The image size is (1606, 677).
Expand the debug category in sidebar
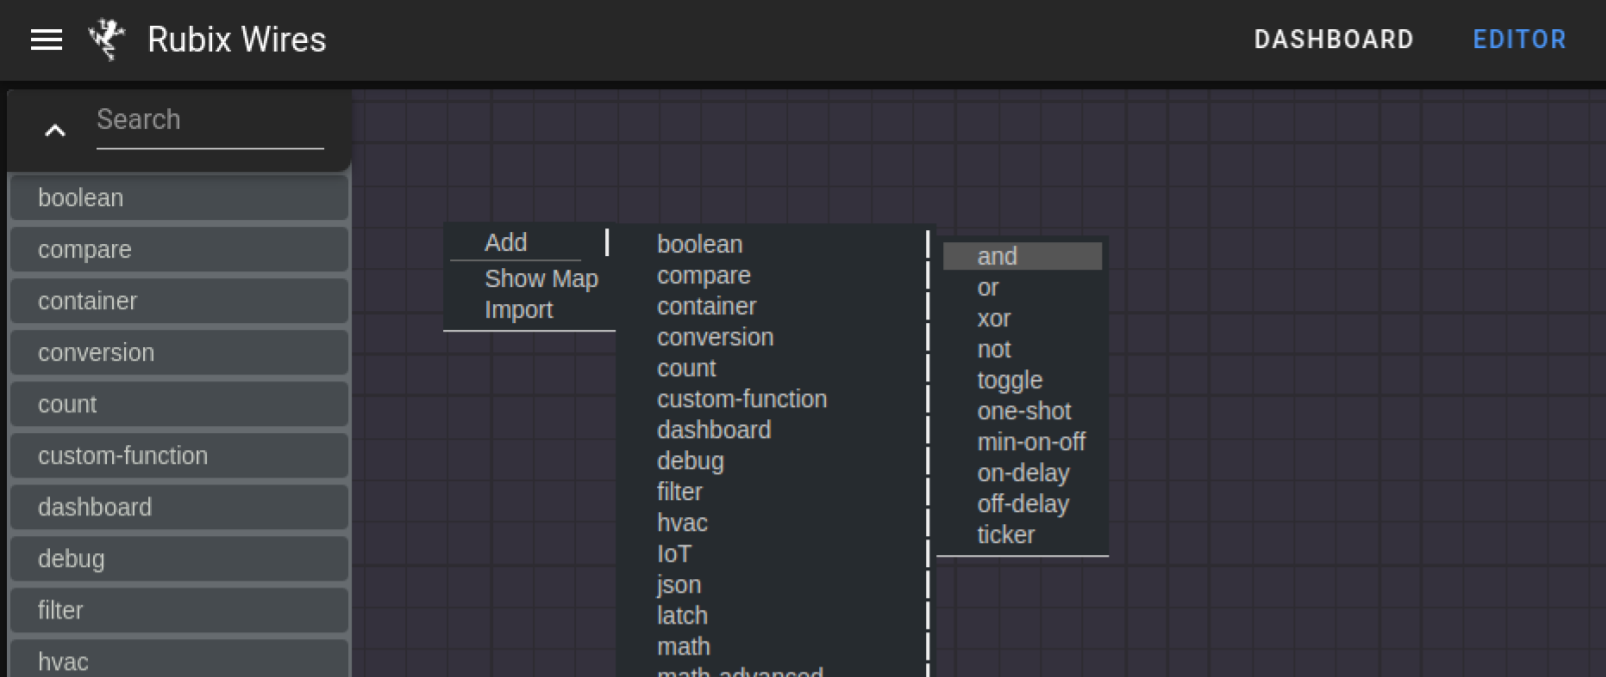[x=180, y=559]
